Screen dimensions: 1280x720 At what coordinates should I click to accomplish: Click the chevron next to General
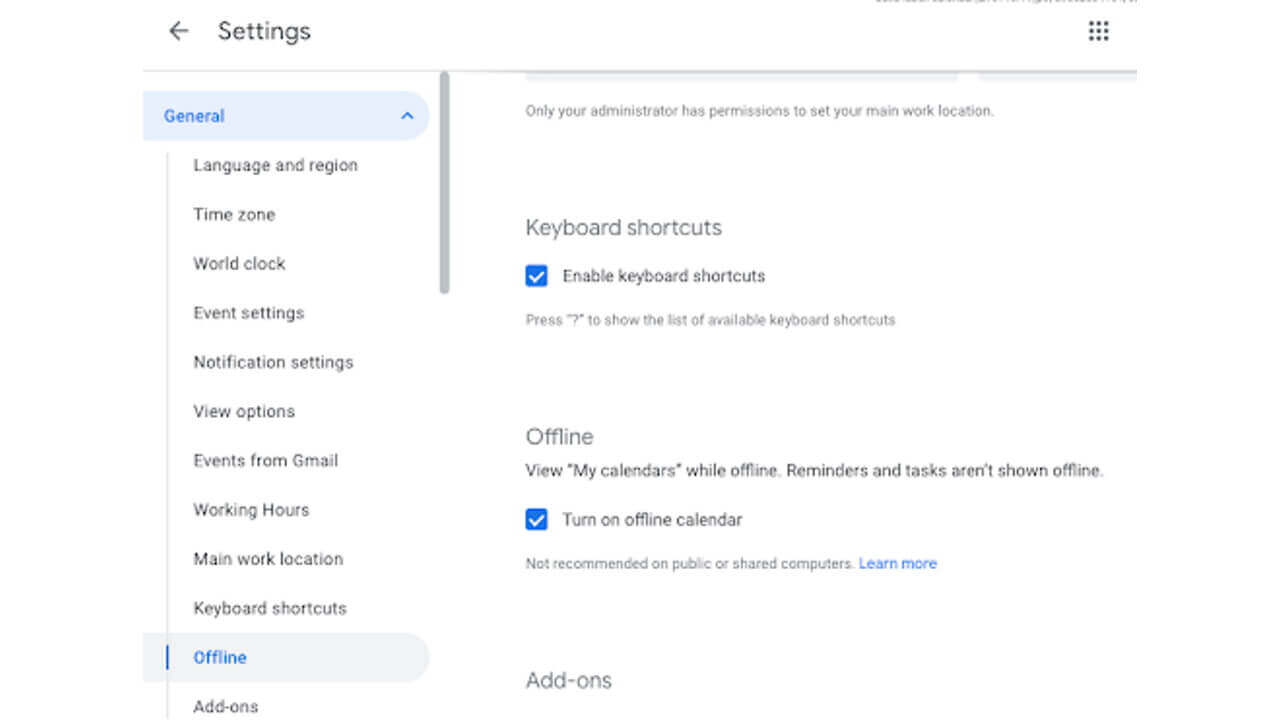407,116
